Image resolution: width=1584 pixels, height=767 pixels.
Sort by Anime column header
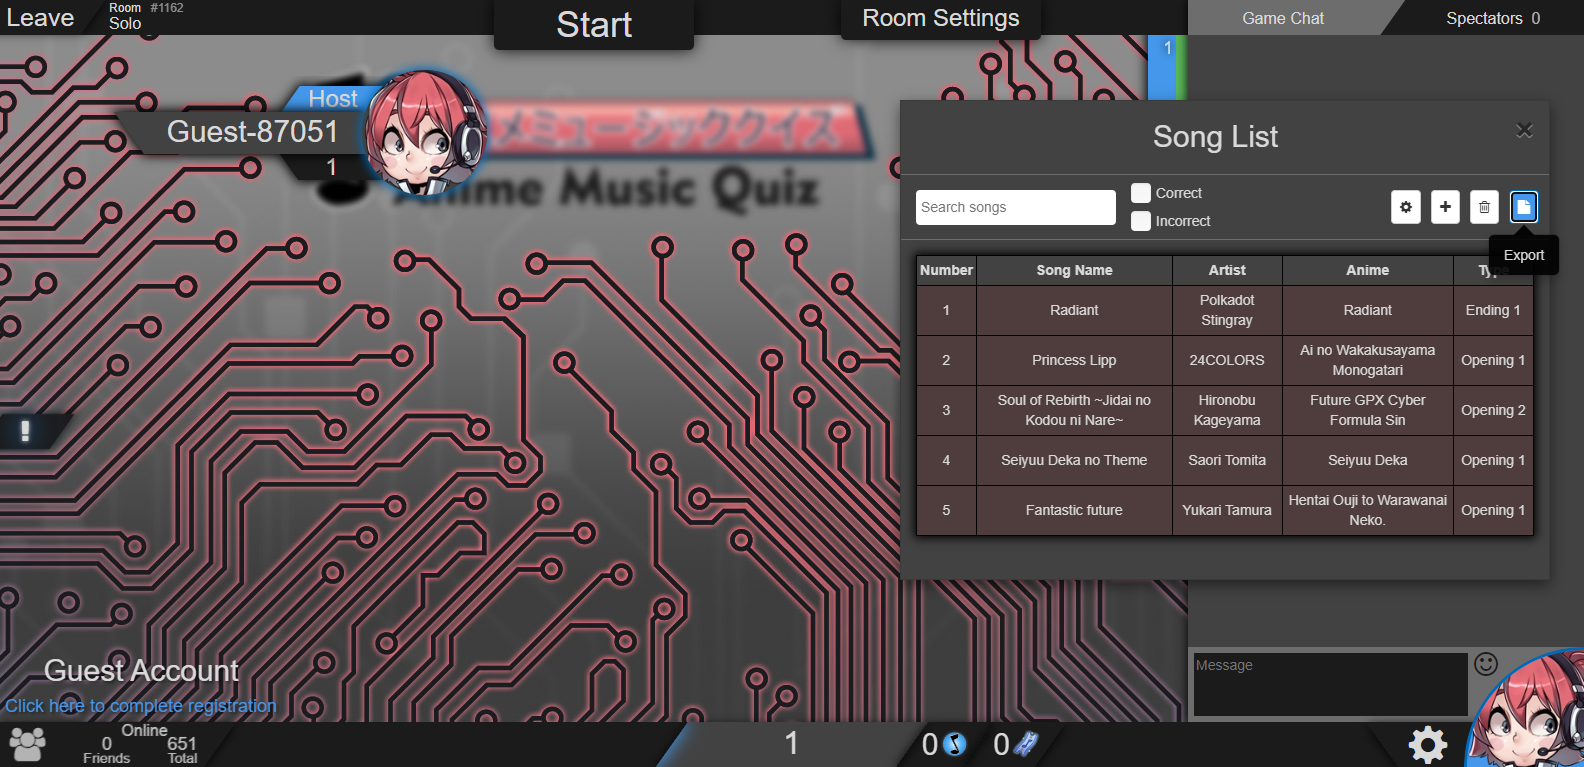(x=1367, y=270)
